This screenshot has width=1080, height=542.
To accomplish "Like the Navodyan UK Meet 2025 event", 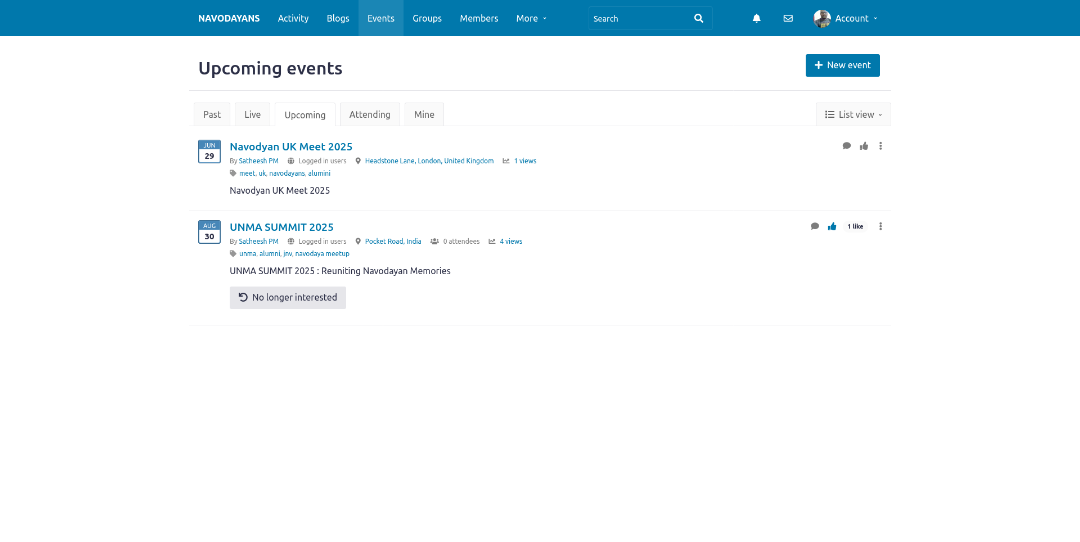I will (x=864, y=146).
